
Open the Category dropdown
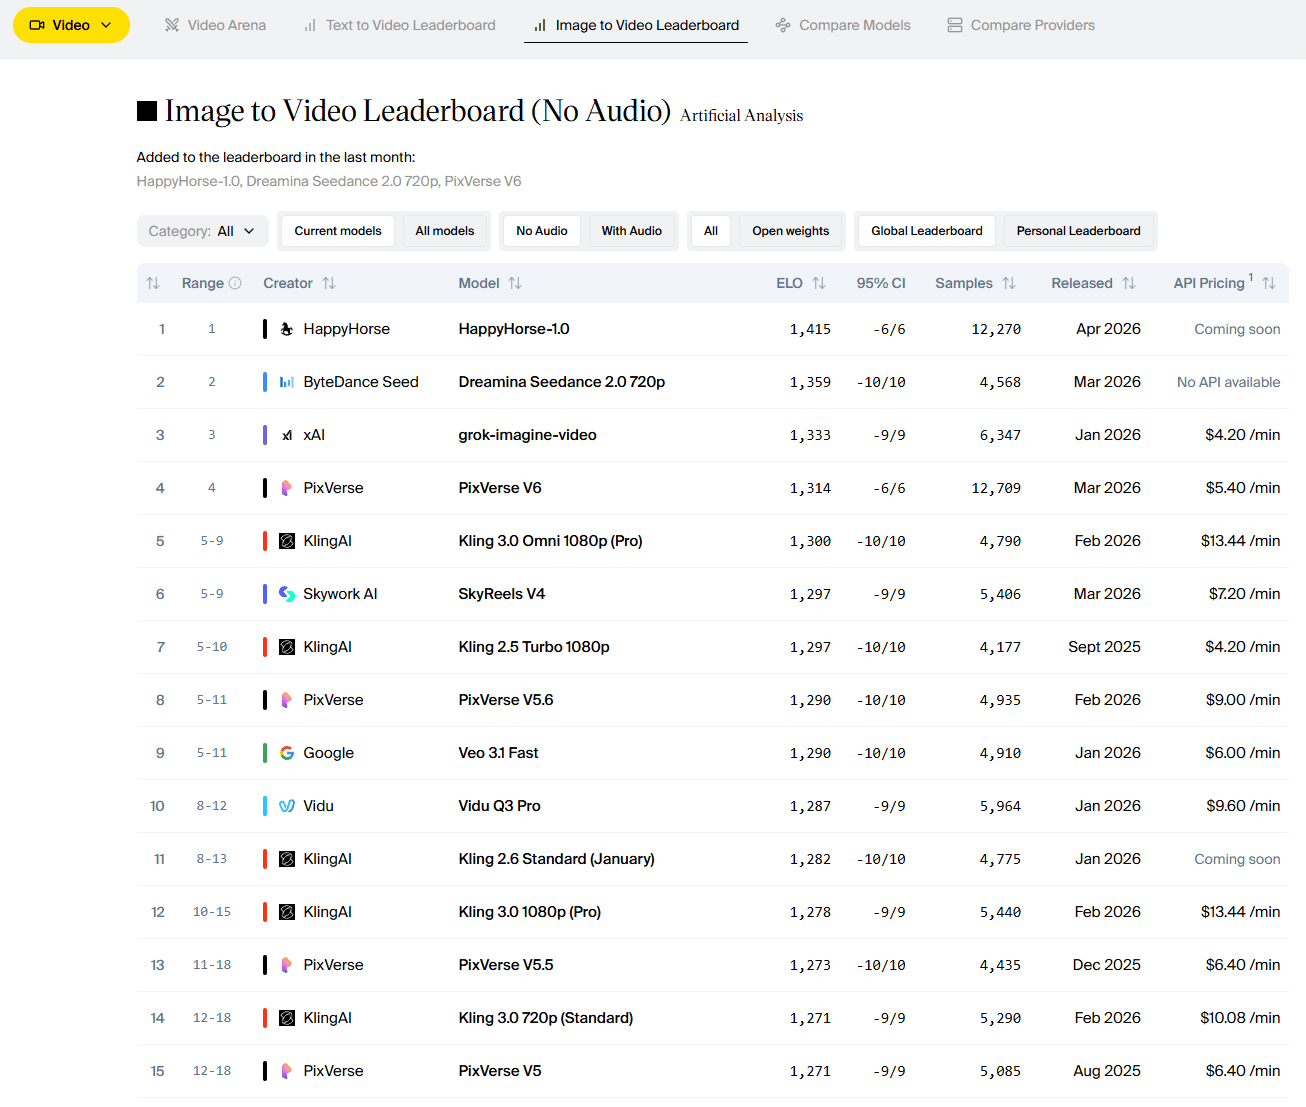tap(202, 230)
